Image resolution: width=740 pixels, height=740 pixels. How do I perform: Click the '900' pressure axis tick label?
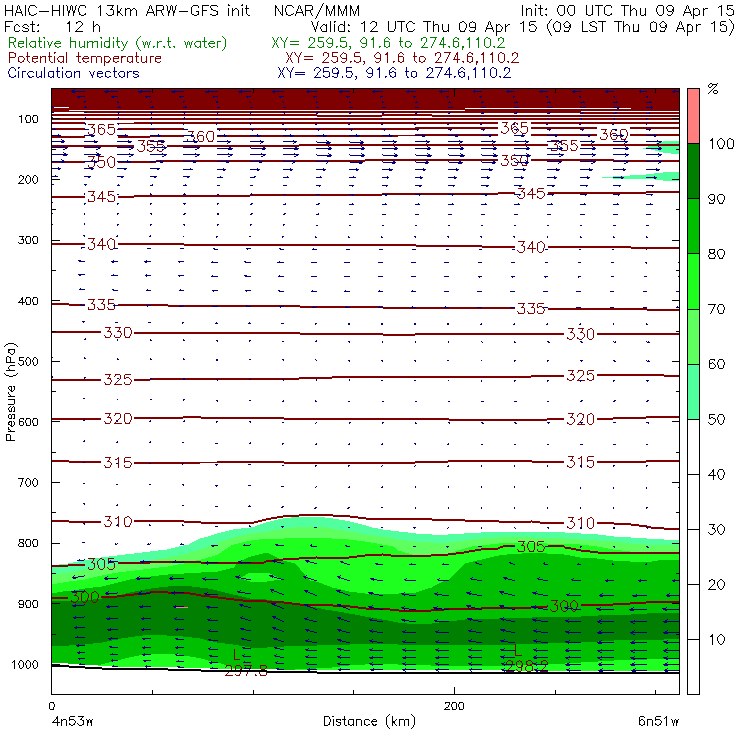[28, 604]
